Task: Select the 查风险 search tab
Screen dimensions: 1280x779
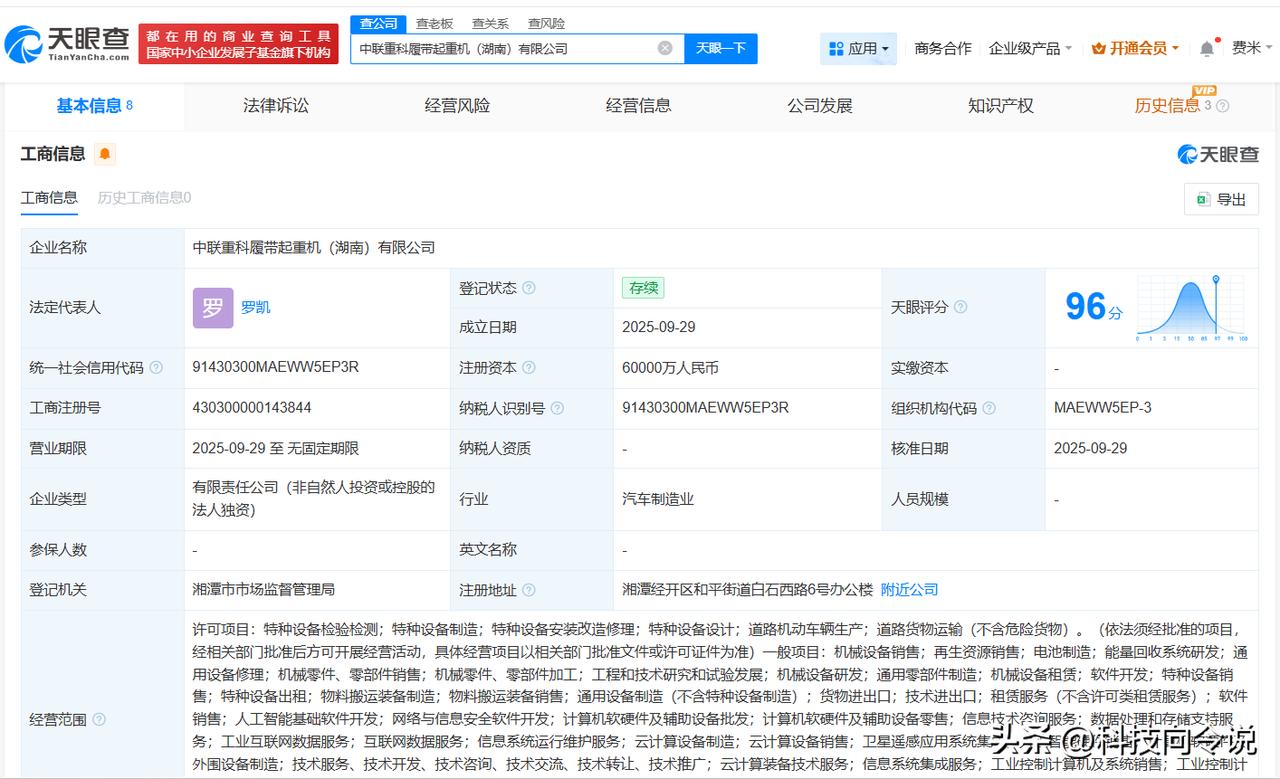Action: tap(546, 23)
